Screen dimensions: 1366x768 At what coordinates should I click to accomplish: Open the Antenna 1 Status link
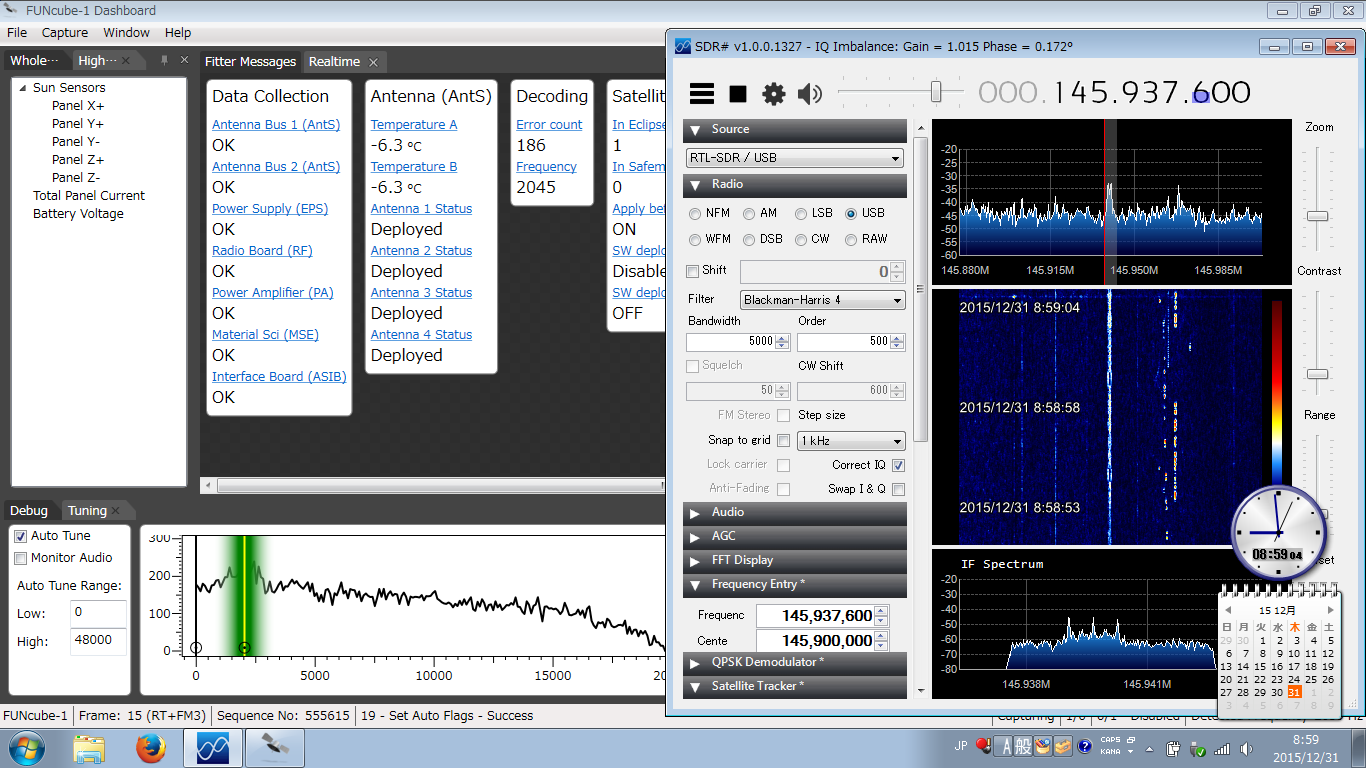(421, 209)
